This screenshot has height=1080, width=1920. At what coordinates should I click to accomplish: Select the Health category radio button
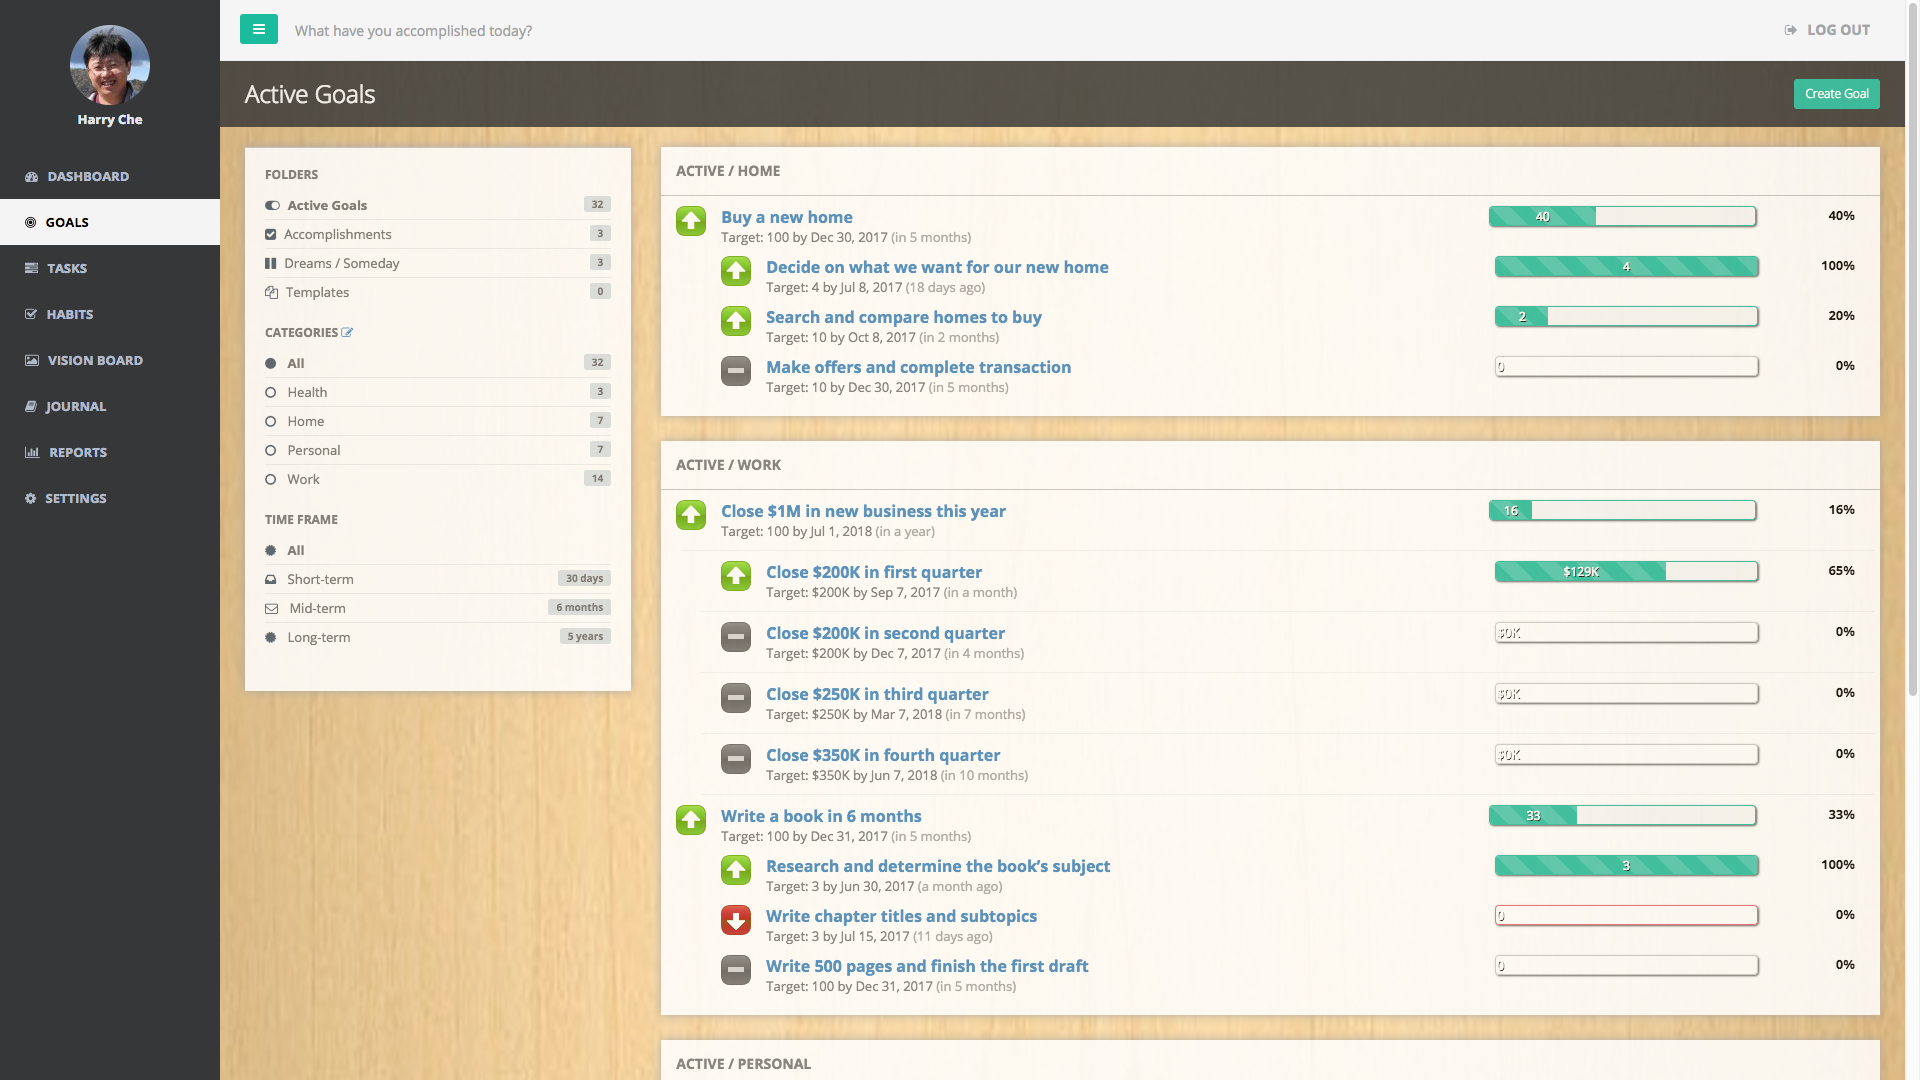(x=271, y=393)
